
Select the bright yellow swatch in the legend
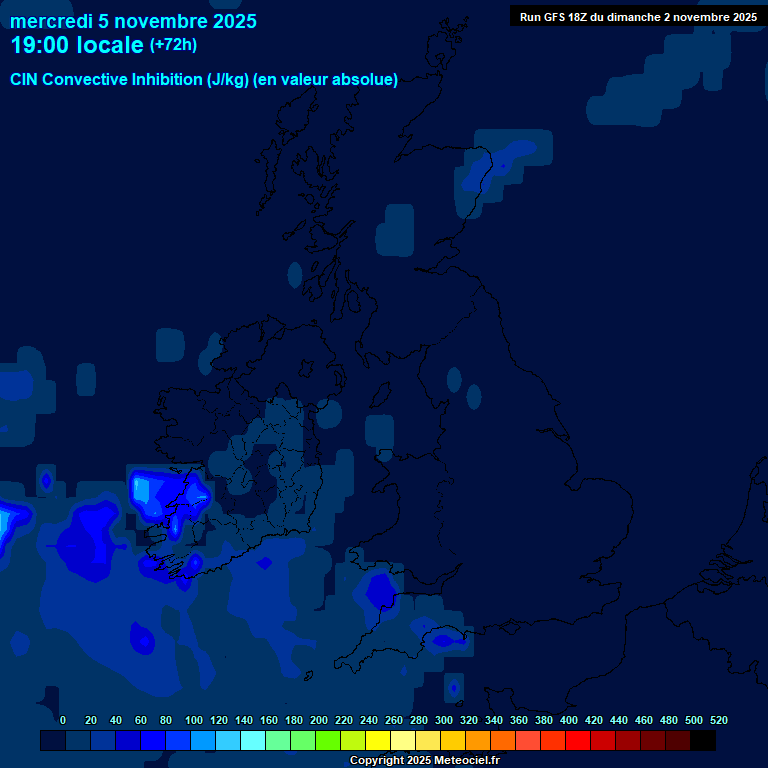378,741
